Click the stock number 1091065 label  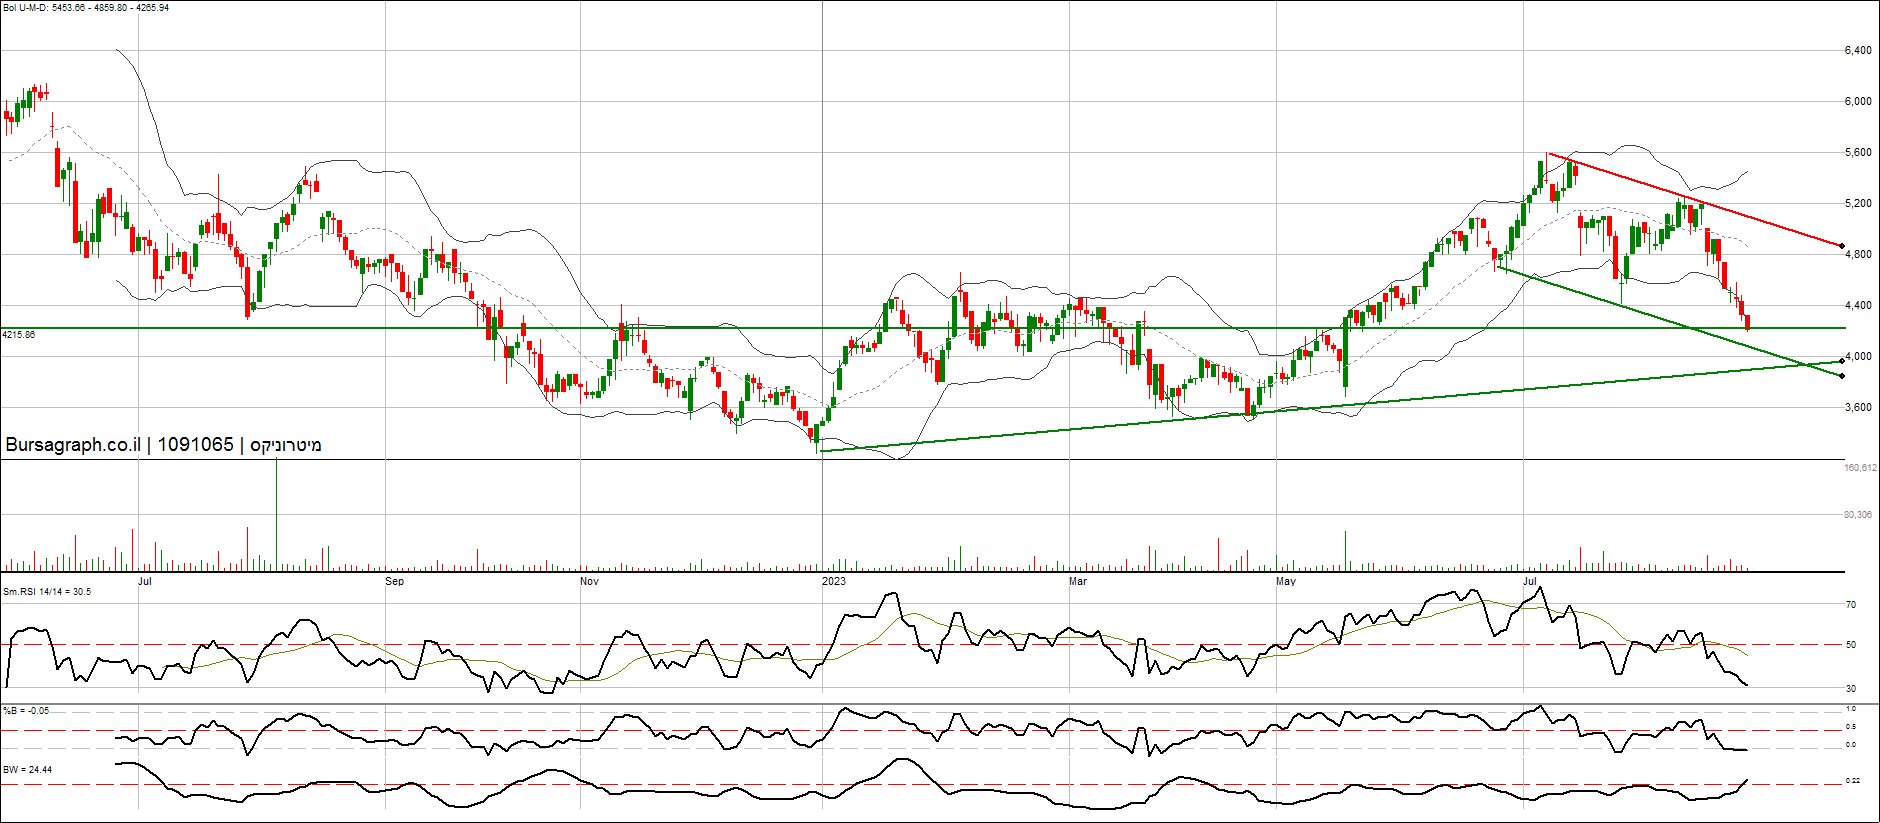pos(195,445)
